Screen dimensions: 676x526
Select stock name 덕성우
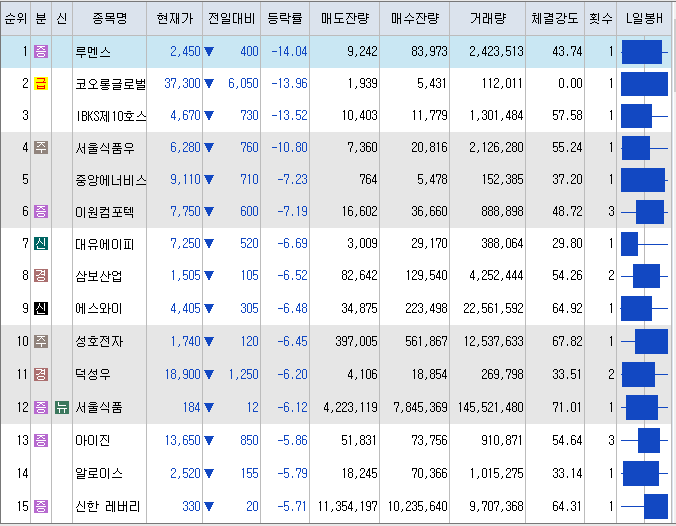[93, 374]
